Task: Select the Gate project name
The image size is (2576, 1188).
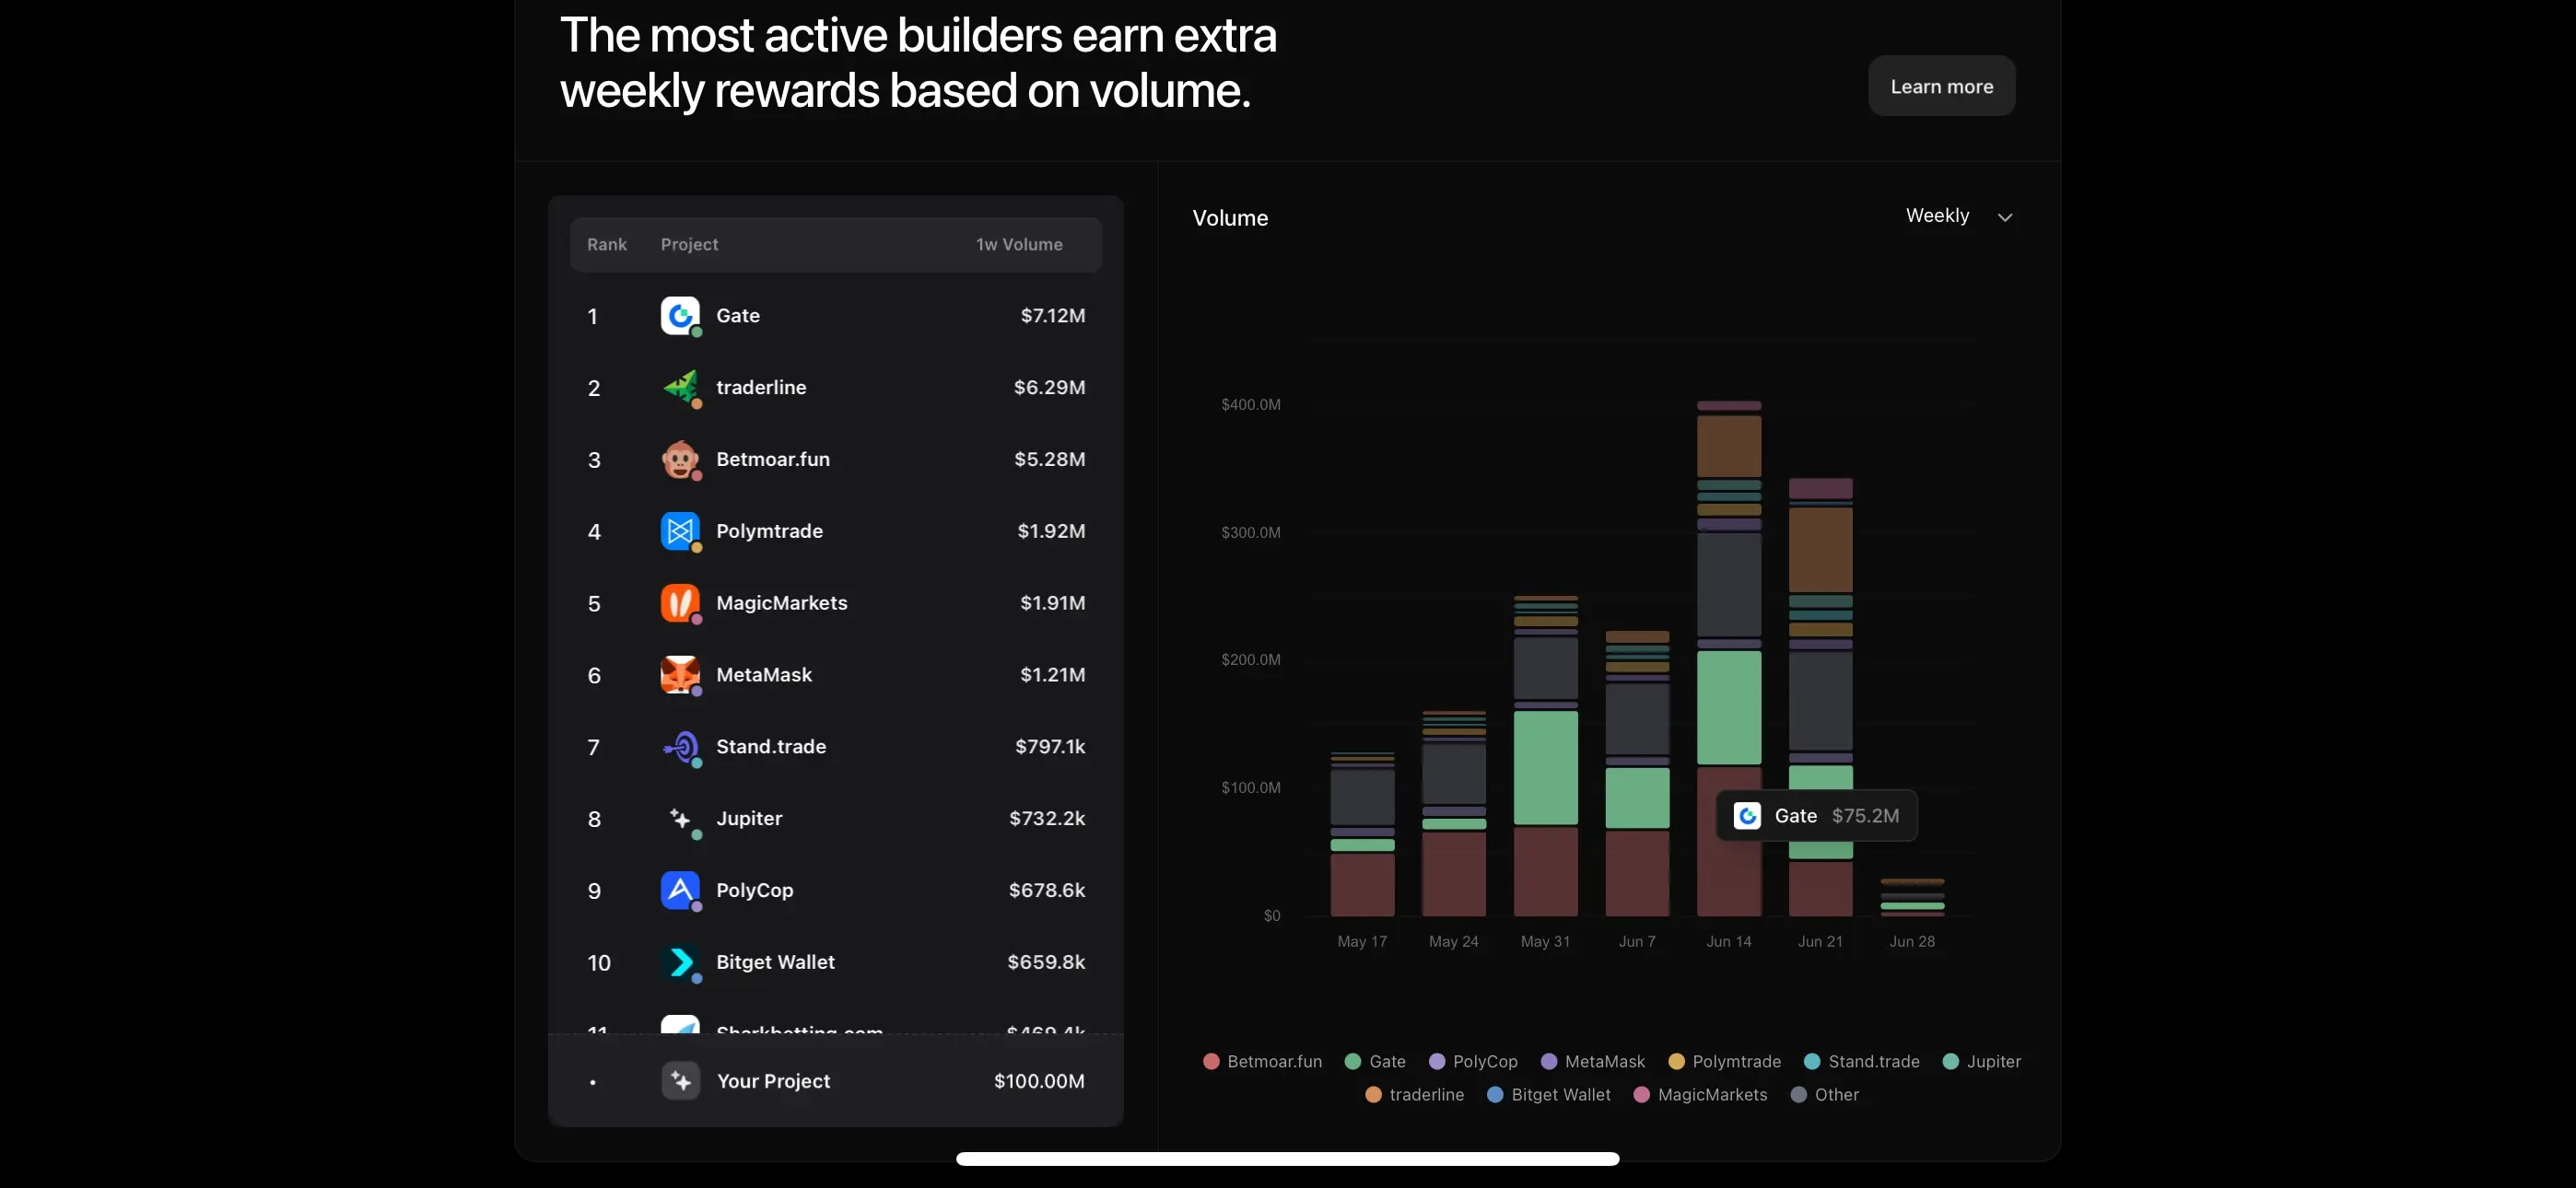Action: click(x=737, y=315)
